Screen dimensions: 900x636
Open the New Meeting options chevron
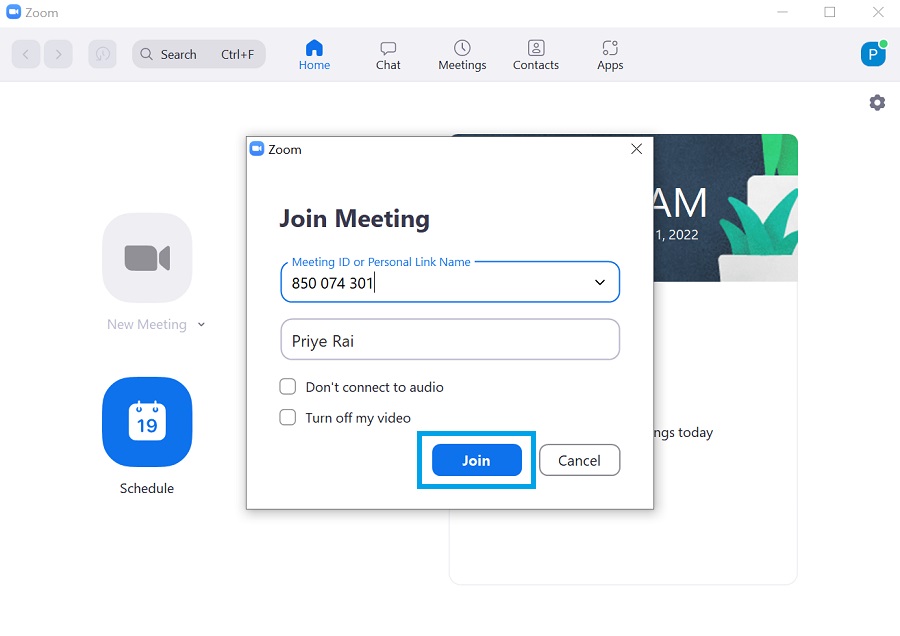coord(202,324)
